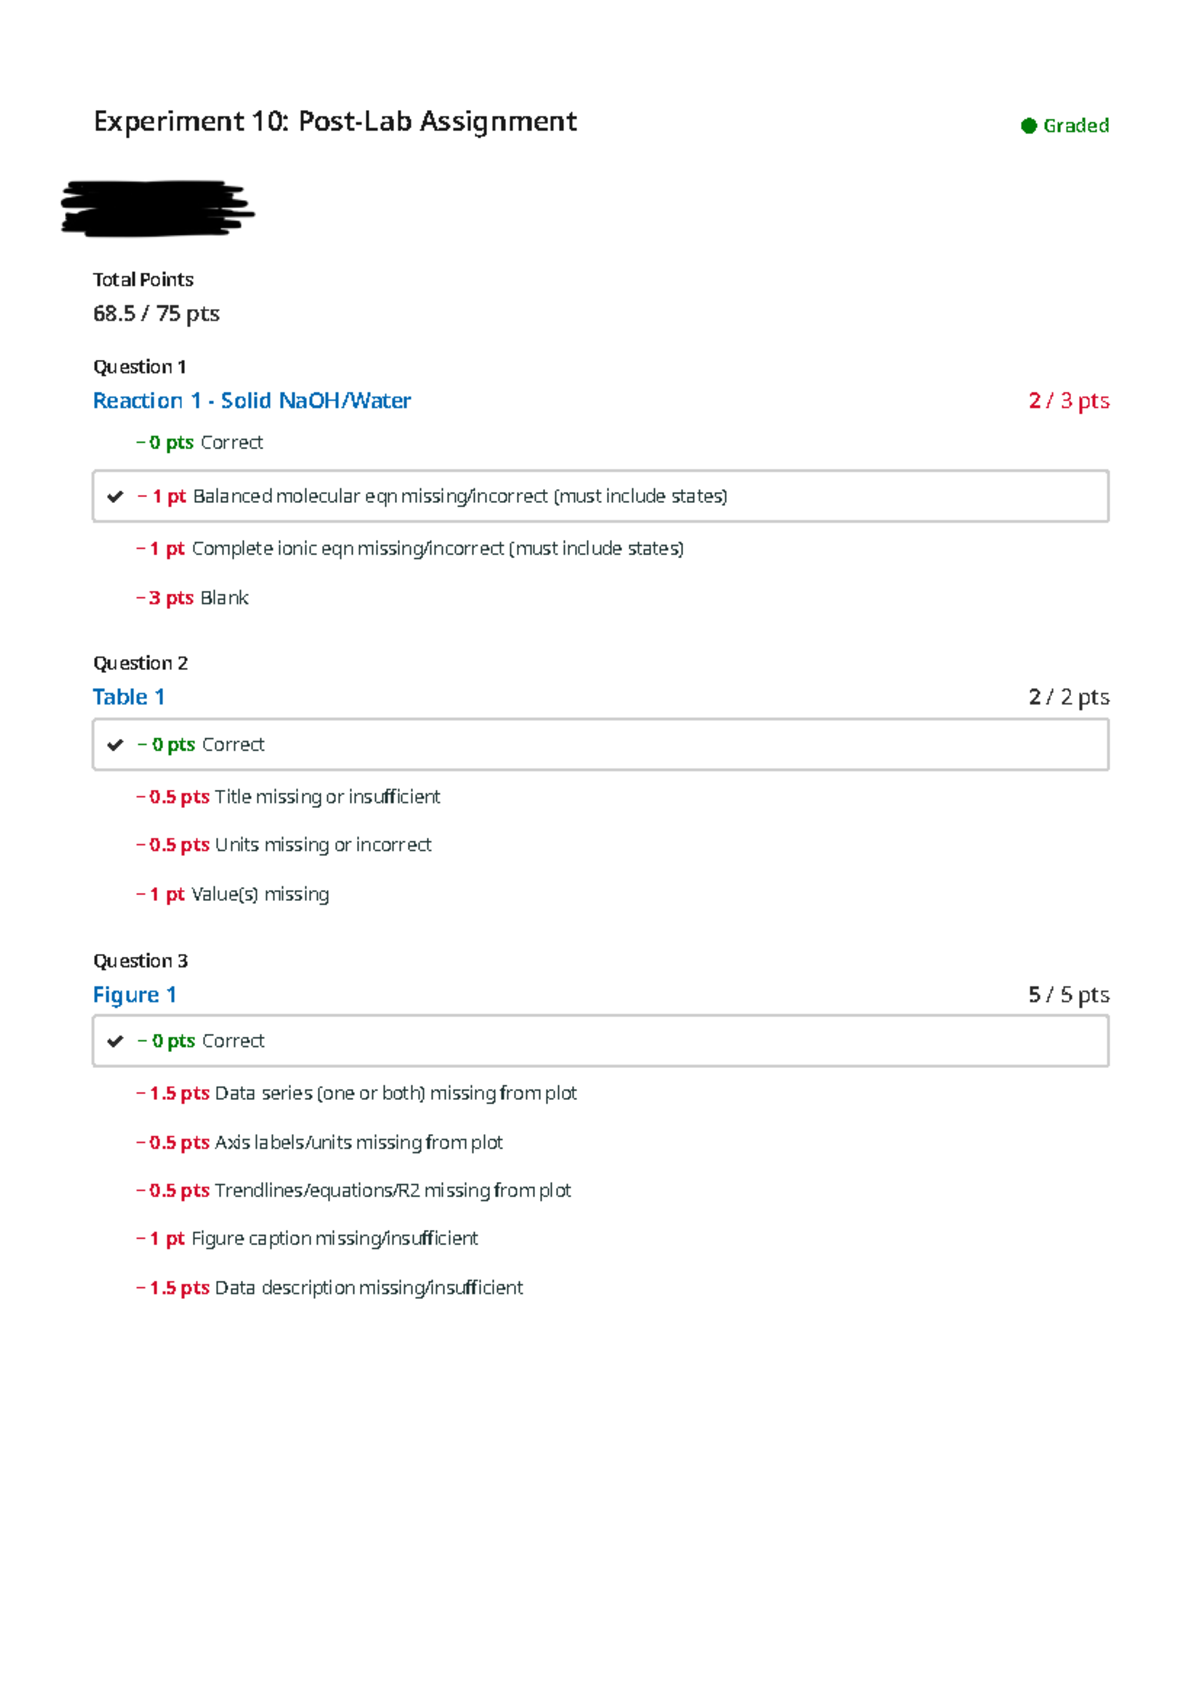Image resolution: width=1200 pixels, height=1698 pixels.
Task: Click the 2 / 3 pts score for Question 1
Action: (x=1068, y=401)
